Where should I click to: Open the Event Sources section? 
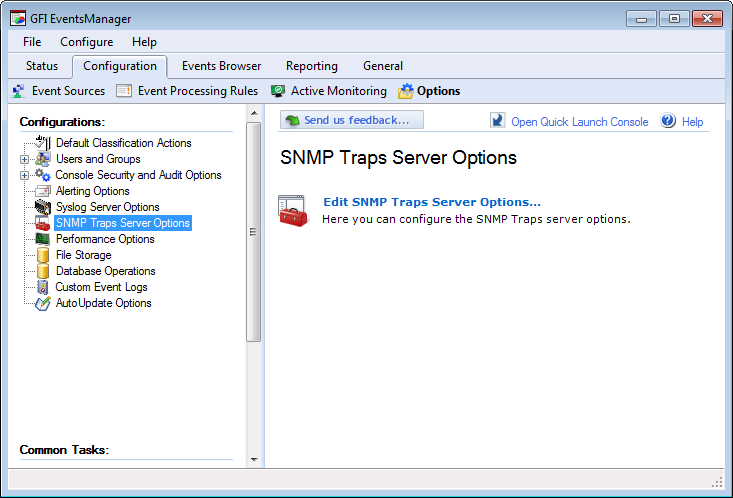tap(68, 91)
